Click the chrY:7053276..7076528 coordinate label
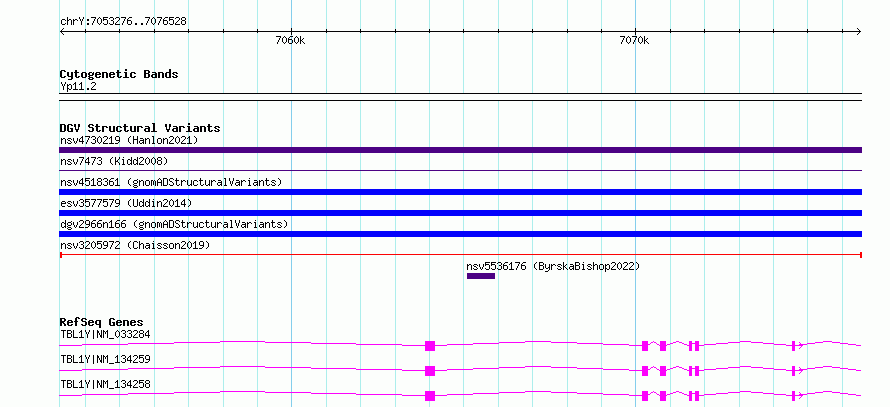 [123, 22]
